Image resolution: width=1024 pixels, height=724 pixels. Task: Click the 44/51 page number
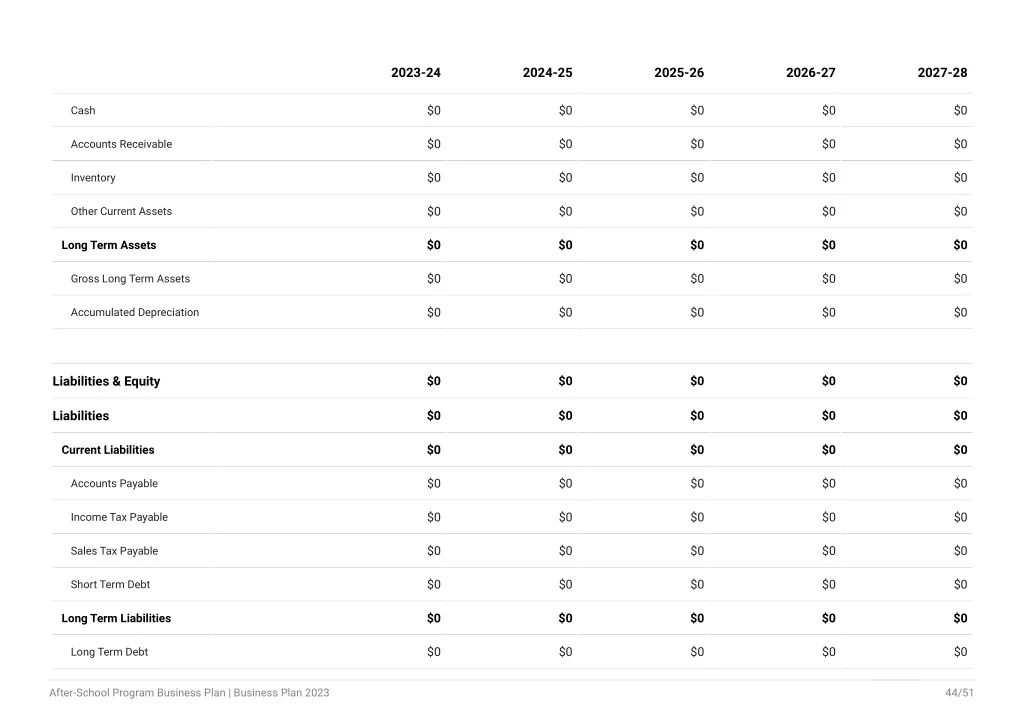pos(959,693)
